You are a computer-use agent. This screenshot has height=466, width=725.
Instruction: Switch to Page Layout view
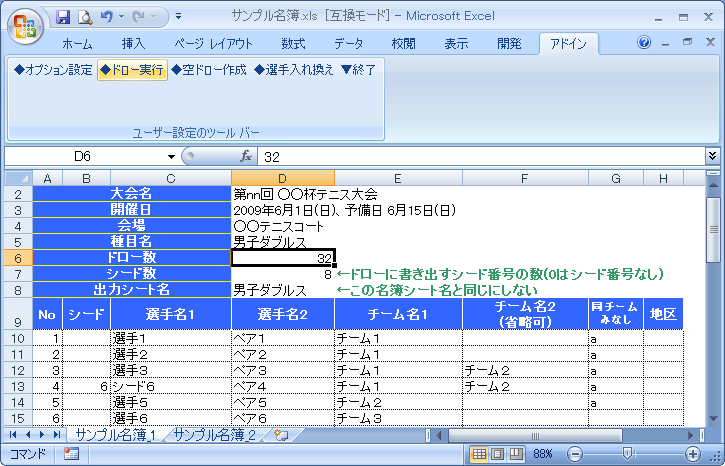click(x=498, y=454)
